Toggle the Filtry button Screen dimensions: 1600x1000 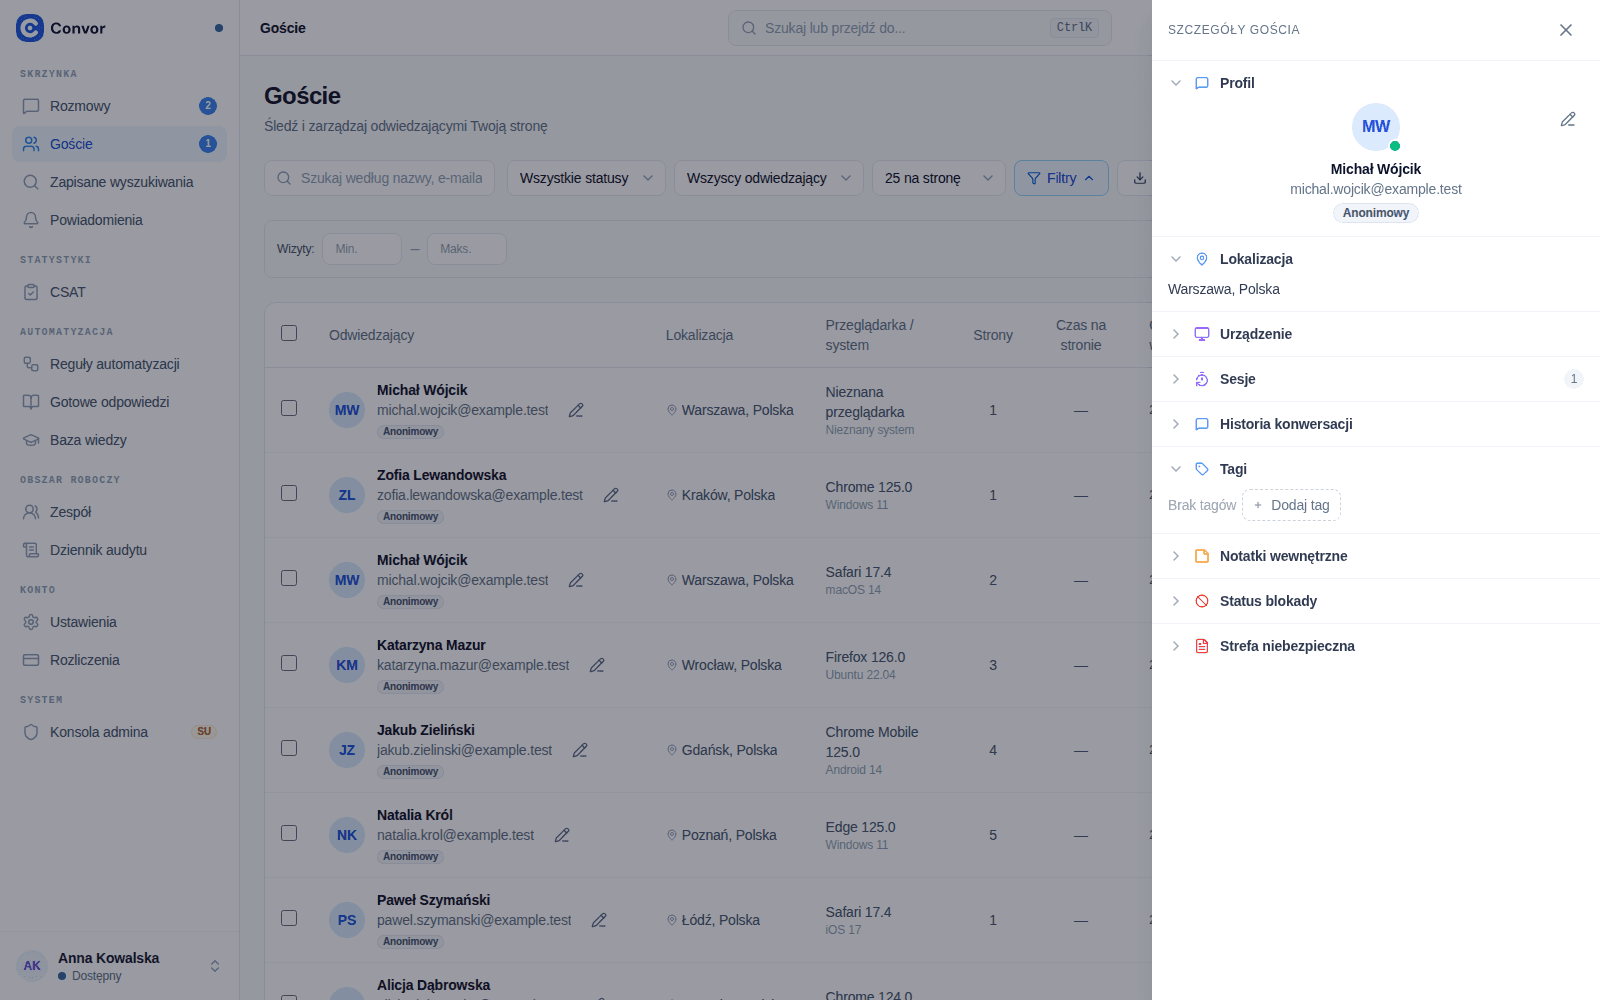[1061, 178]
